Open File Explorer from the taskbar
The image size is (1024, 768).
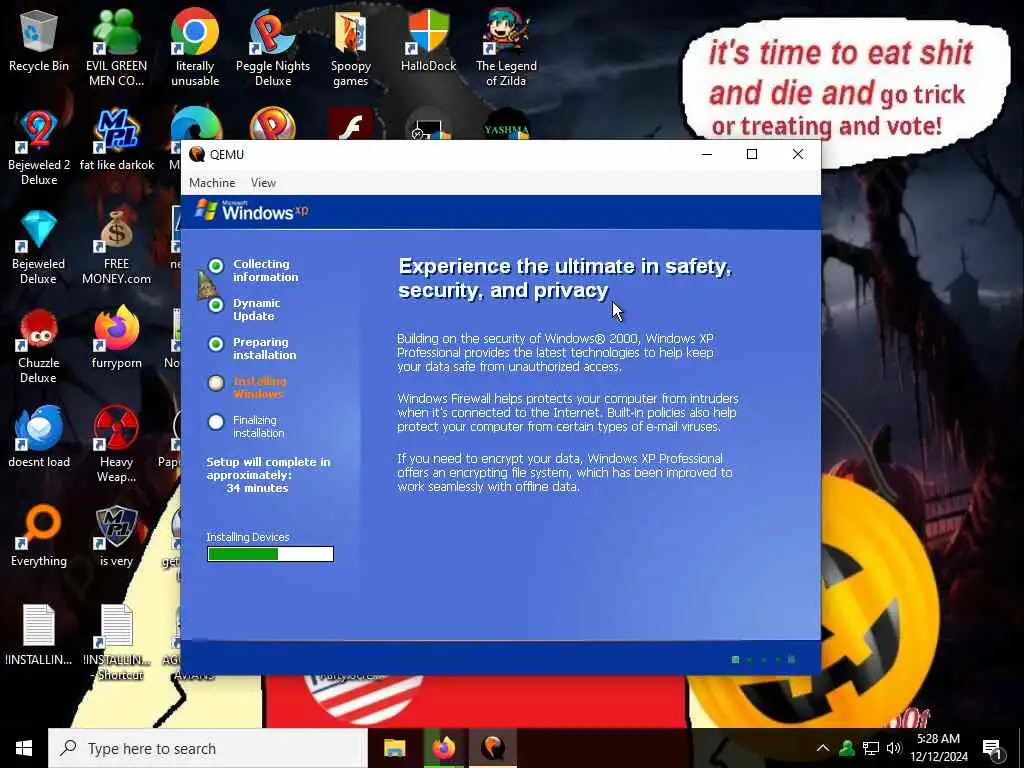click(394, 748)
